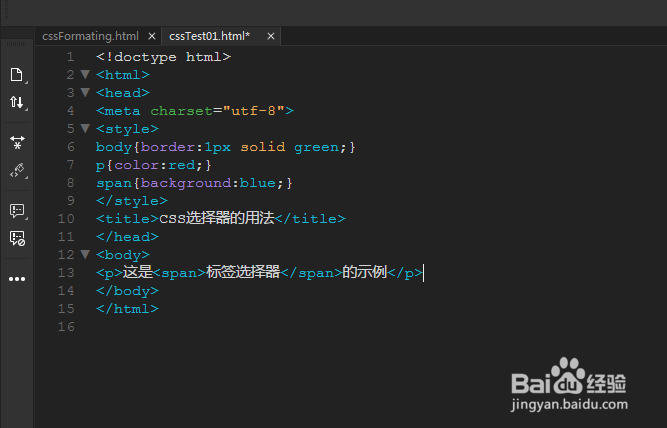The image size is (667, 428).
Task: Switch to the cssFormating.html tab
Action: 90,36
